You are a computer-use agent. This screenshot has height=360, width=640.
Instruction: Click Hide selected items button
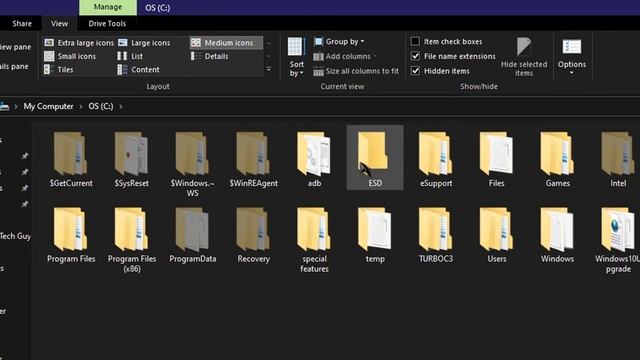(x=524, y=57)
